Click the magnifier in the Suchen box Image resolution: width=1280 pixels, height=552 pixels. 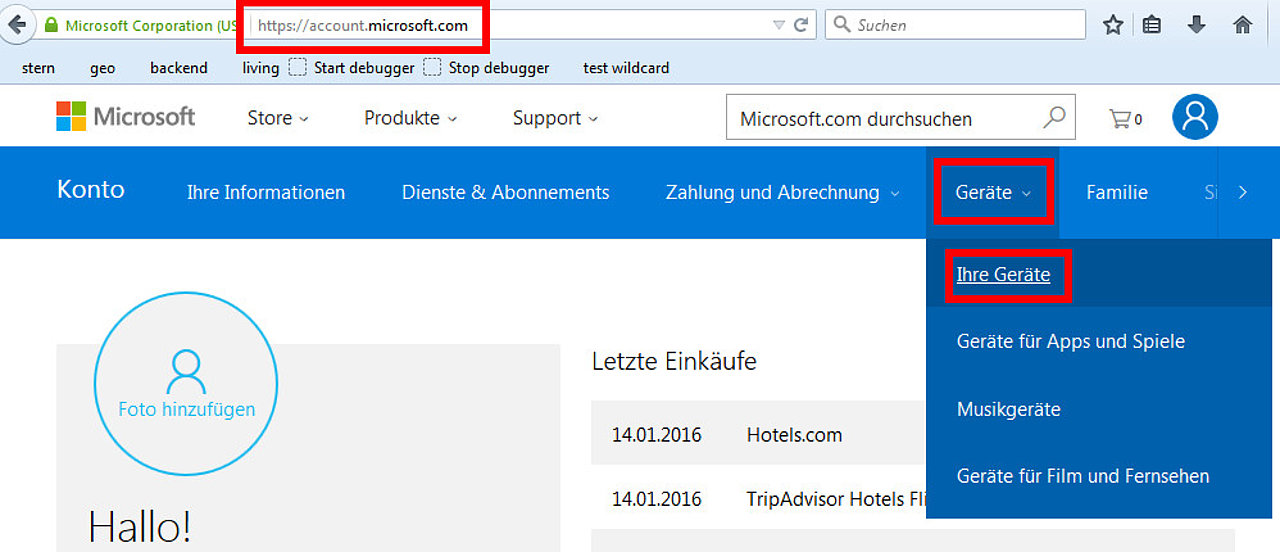(x=842, y=25)
